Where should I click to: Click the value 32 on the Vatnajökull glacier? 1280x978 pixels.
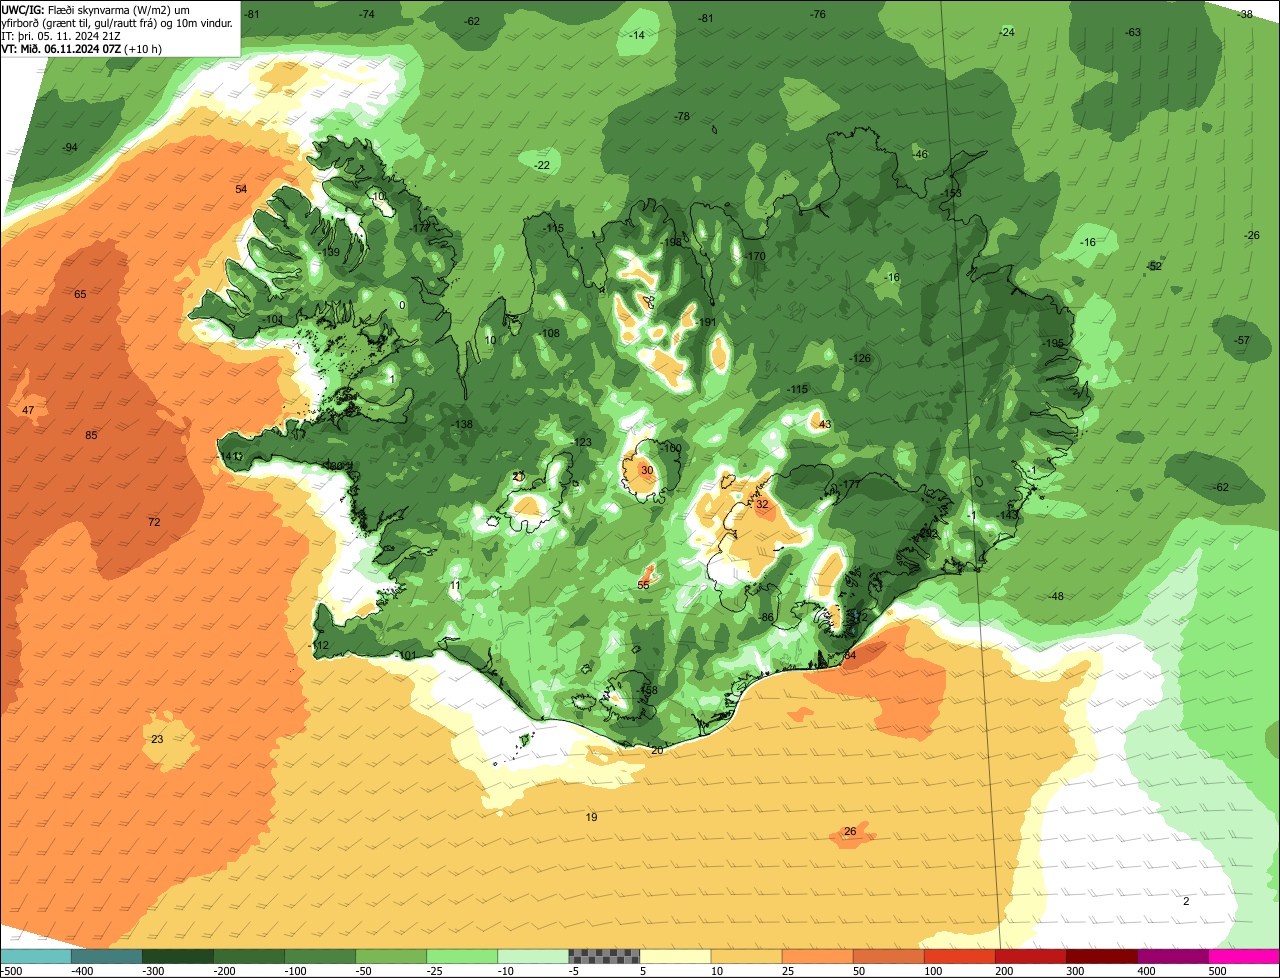pyautogui.click(x=762, y=505)
